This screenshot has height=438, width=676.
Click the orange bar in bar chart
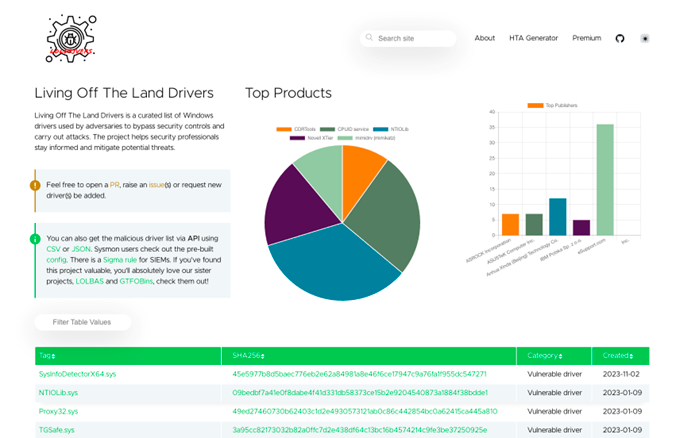coord(510,225)
